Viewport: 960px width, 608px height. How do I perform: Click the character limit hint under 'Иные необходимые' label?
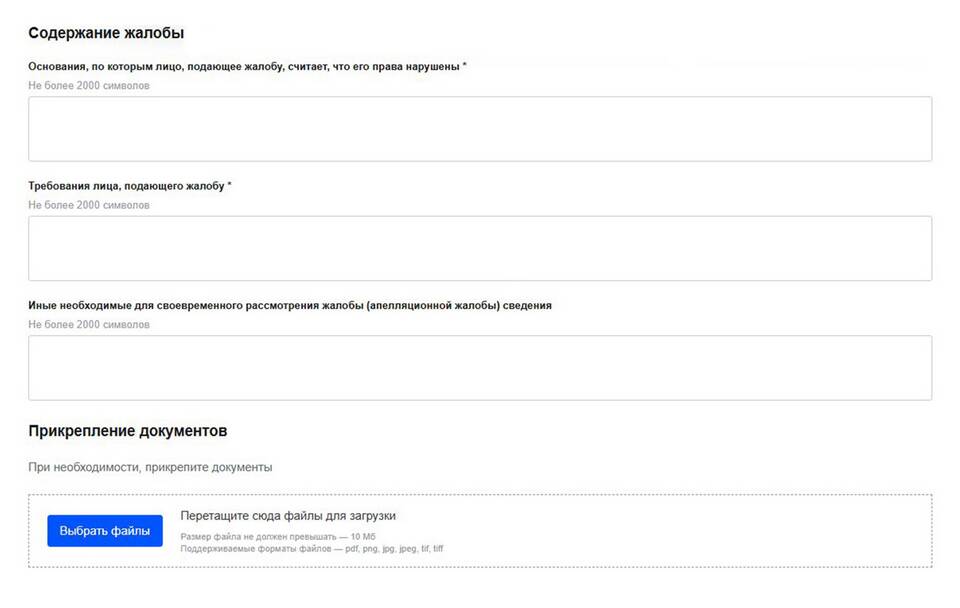tap(89, 324)
